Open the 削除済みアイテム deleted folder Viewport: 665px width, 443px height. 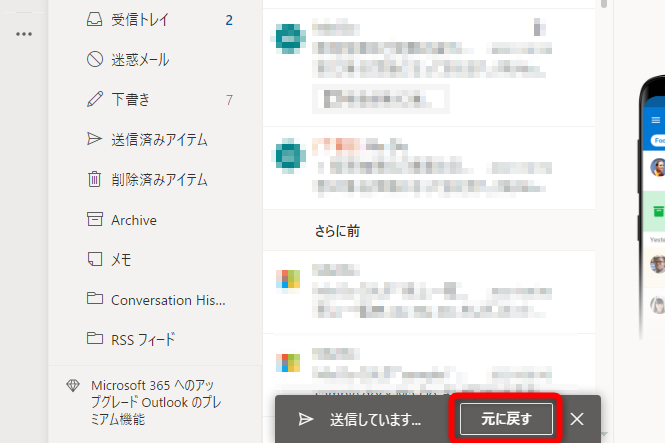pyautogui.click(x=156, y=179)
